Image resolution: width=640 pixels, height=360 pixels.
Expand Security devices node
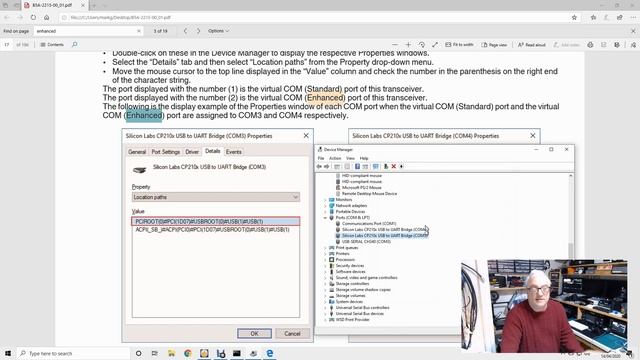click(x=325, y=266)
